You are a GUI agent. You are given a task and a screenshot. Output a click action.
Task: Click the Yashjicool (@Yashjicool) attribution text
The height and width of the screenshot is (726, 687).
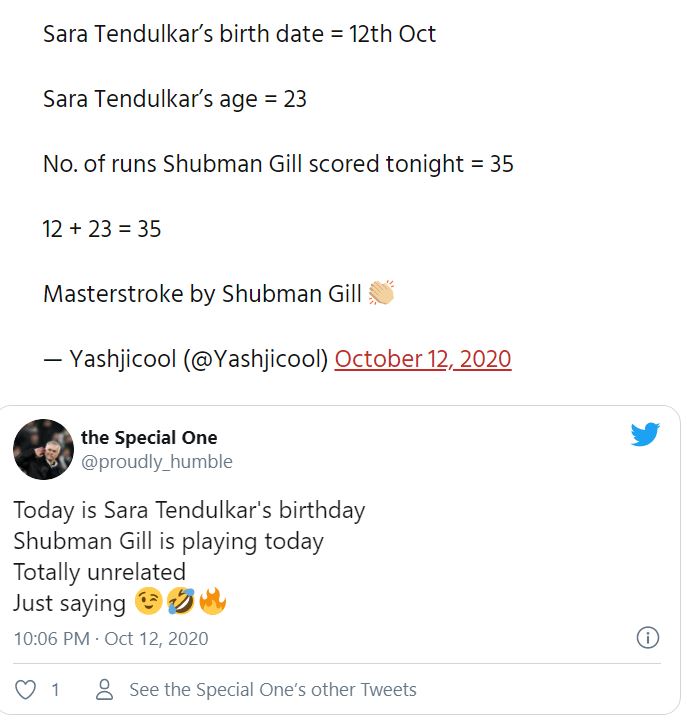[x=198, y=359]
